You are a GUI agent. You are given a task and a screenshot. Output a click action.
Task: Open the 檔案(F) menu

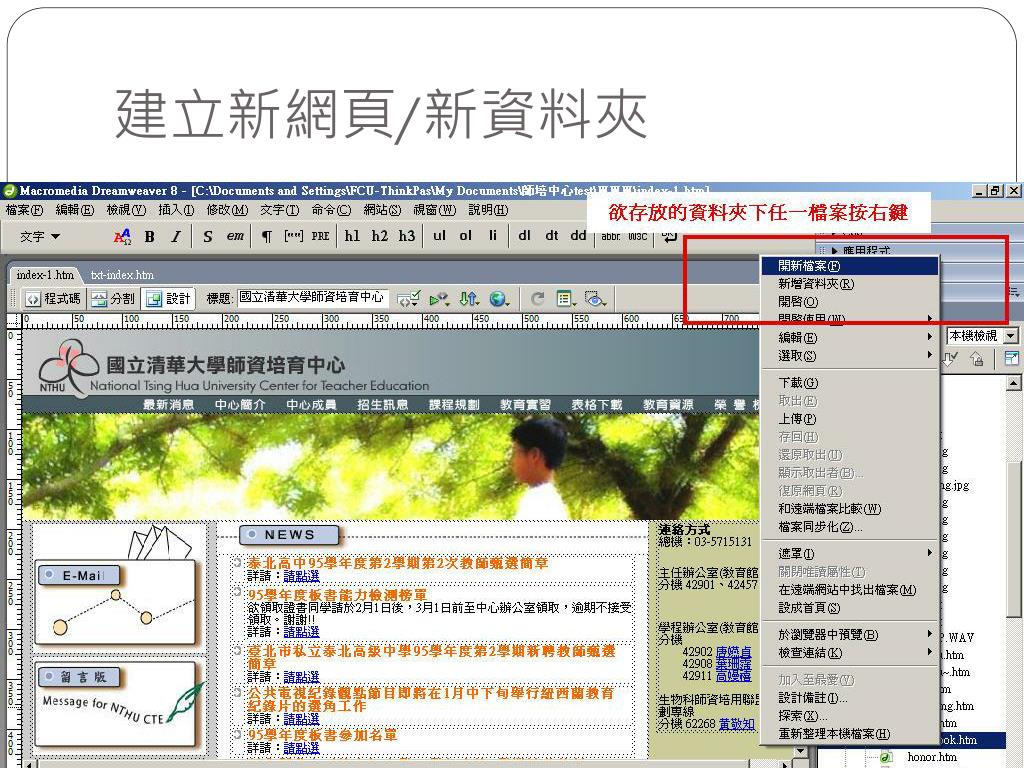pyautogui.click(x=24, y=210)
